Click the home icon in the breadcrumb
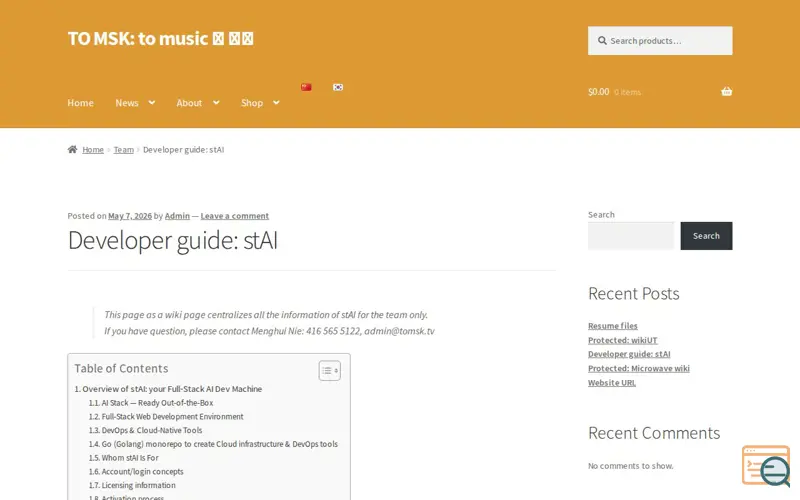Image resolution: width=800 pixels, height=500 pixels. [x=72, y=149]
